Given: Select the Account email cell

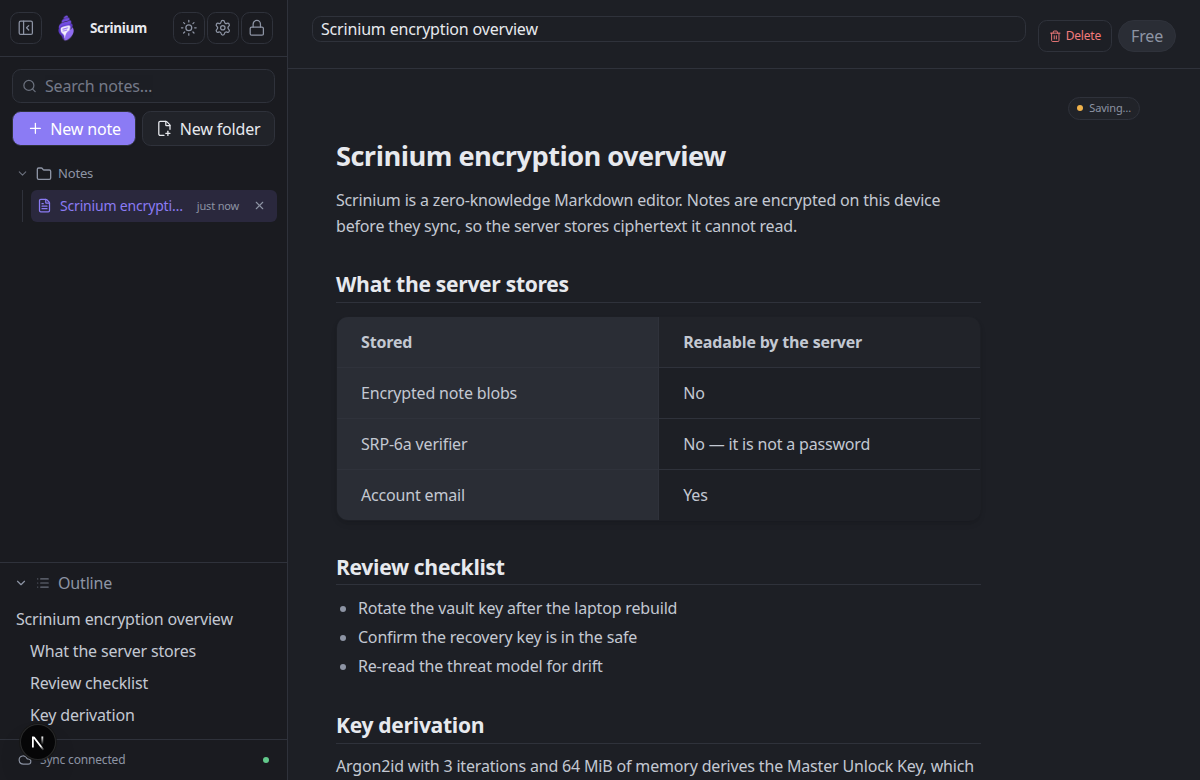Looking at the screenshot, I should tap(498, 495).
